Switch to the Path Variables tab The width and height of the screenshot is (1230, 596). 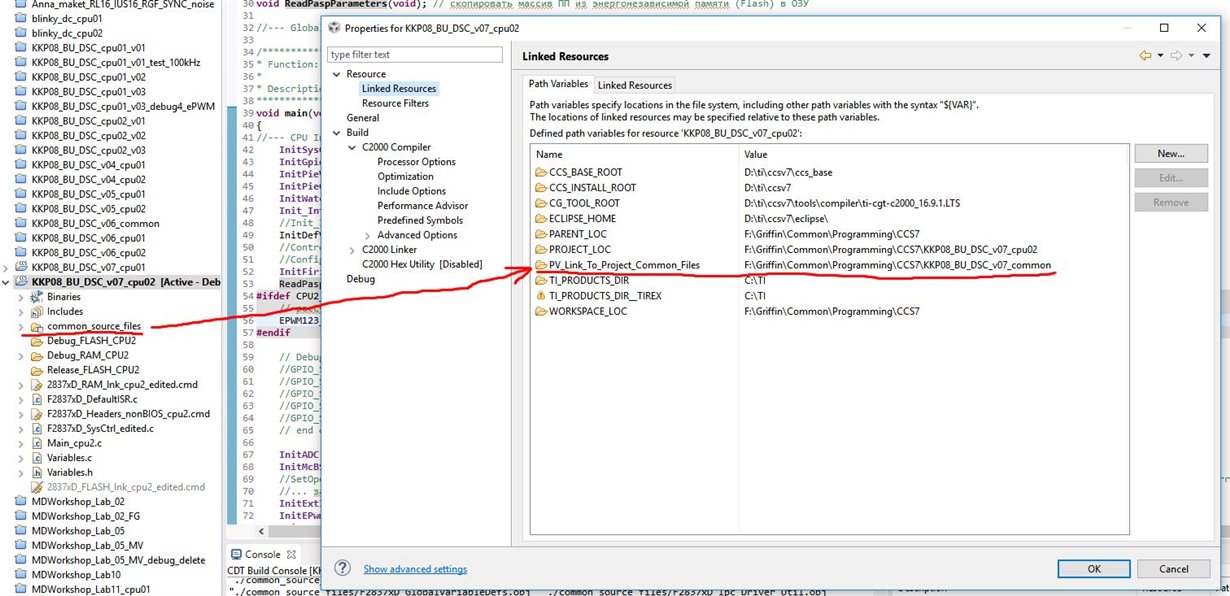(558, 84)
